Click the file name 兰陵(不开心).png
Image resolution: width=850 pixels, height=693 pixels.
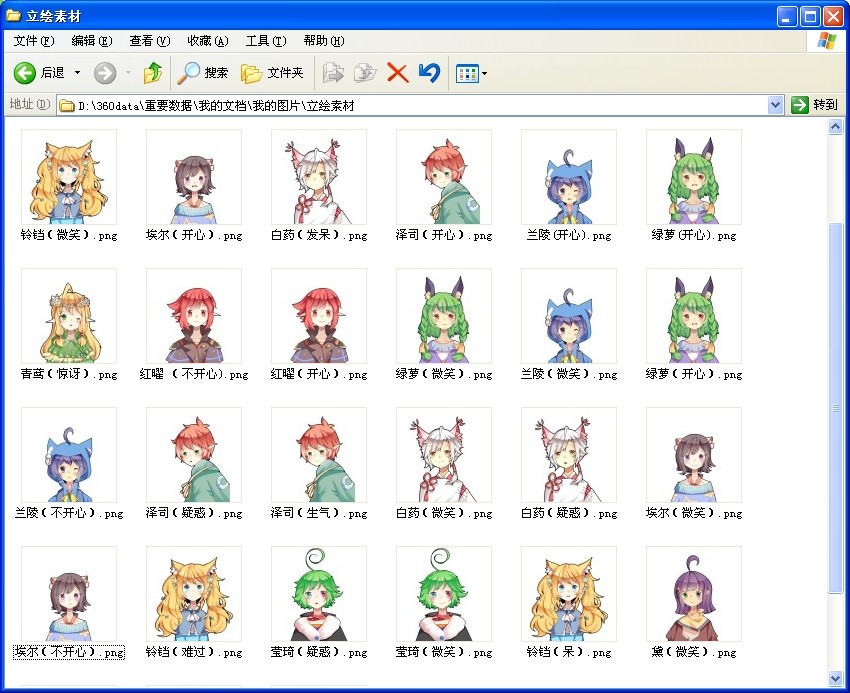(69, 513)
